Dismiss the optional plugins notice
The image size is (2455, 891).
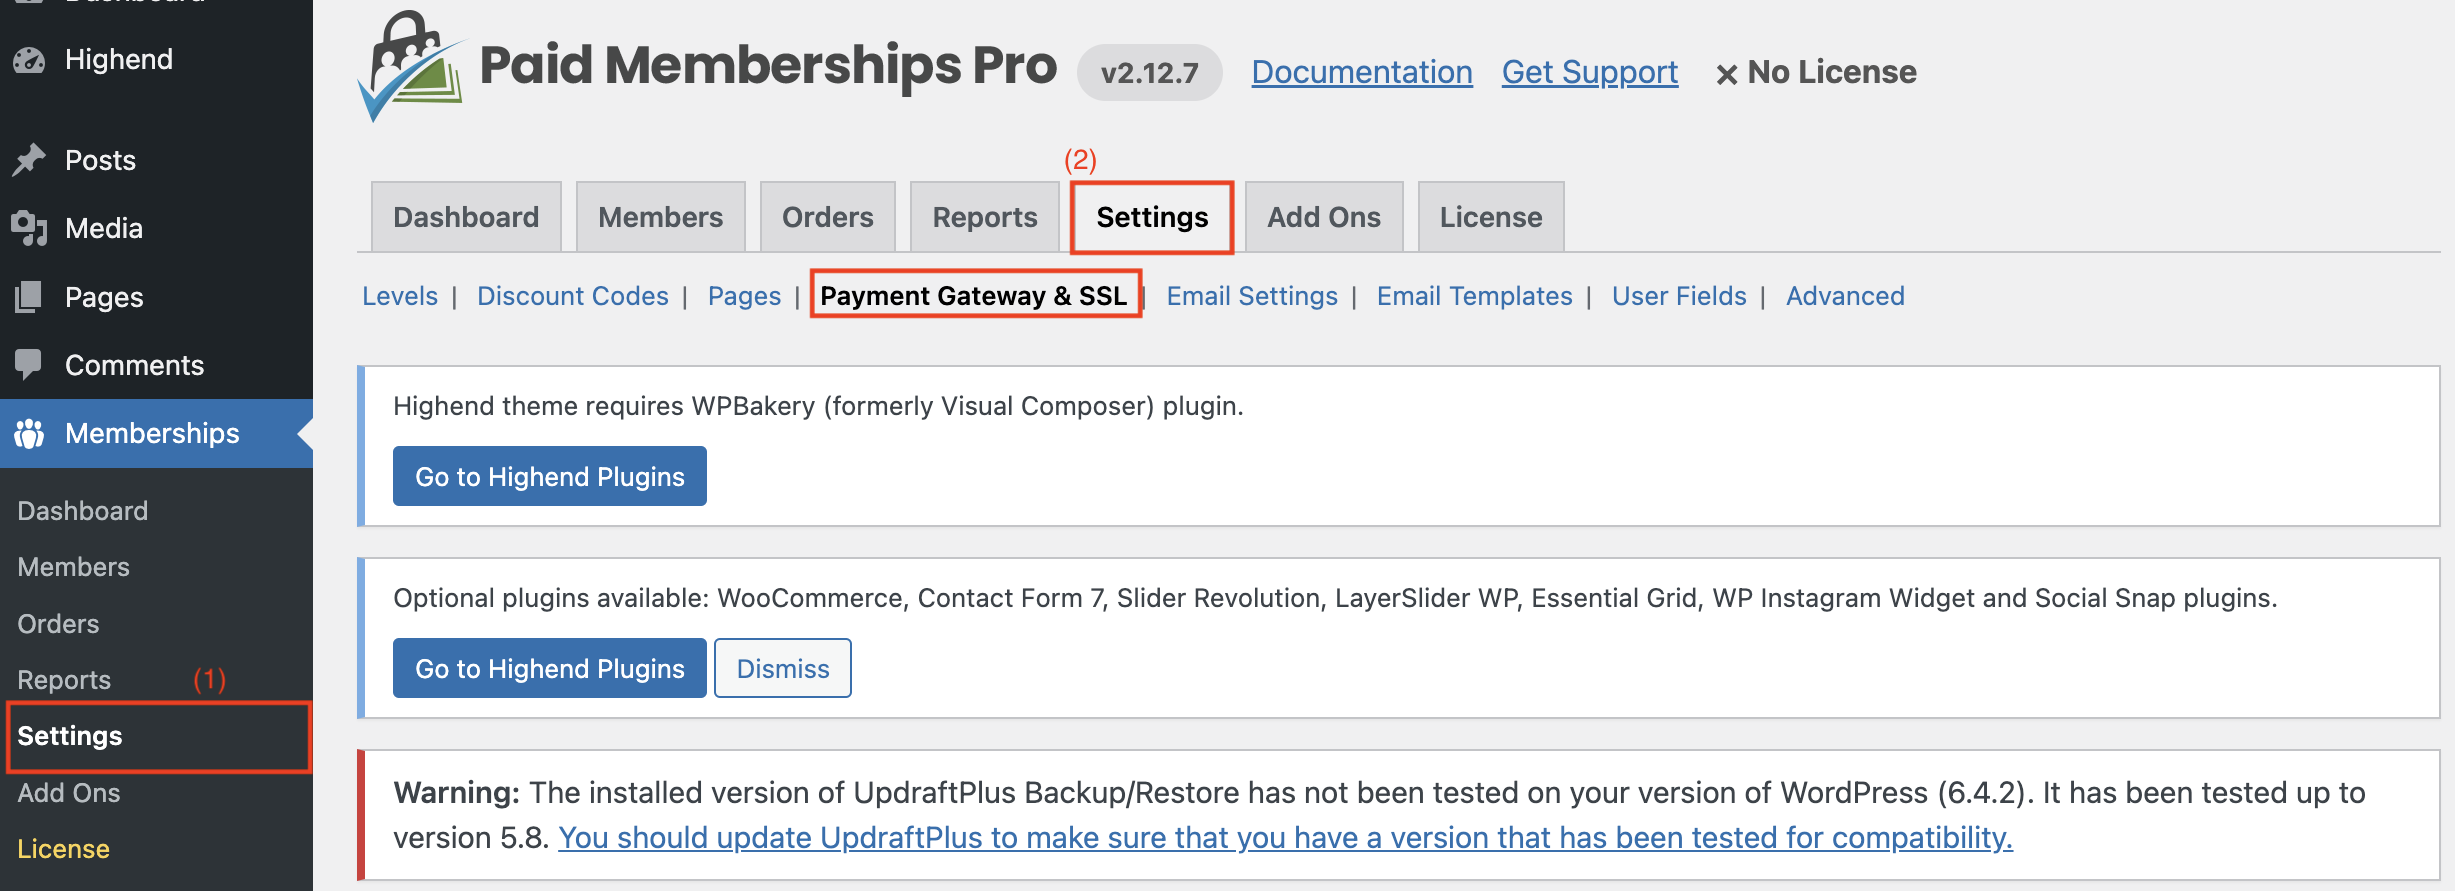click(x=782, y=668)
